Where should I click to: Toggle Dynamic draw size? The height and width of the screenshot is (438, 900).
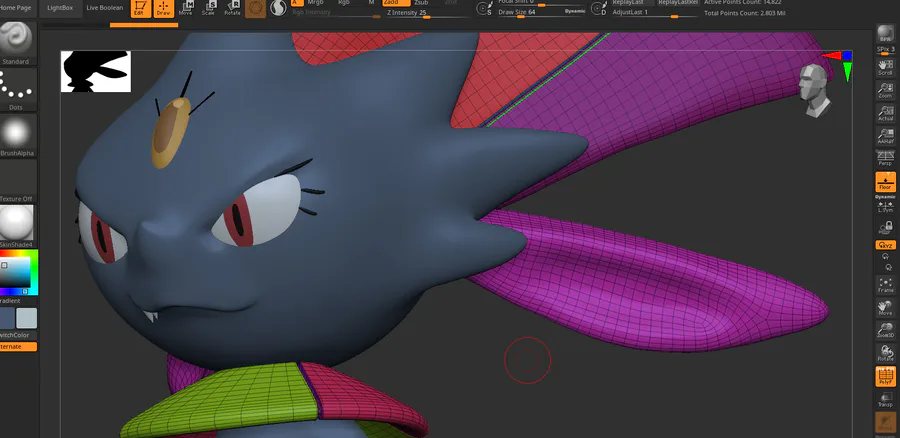(575, 11)
